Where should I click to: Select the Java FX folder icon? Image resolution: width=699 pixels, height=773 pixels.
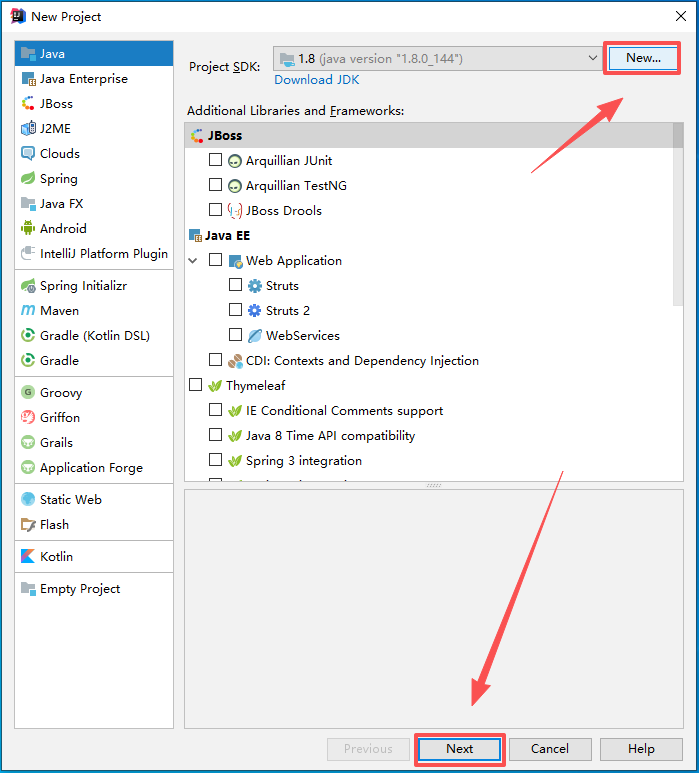tap(28, 204)
